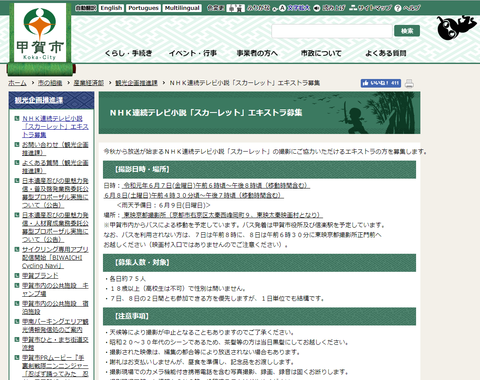
Task: Open the 甲賀市ひと・まち街道交流館 sidebar link
Action: pos(55,344)
